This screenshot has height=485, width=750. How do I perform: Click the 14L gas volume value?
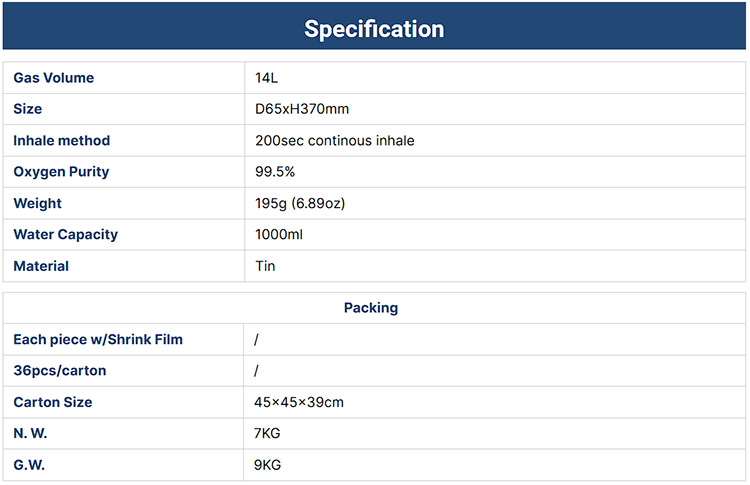(x=266, y=78)
